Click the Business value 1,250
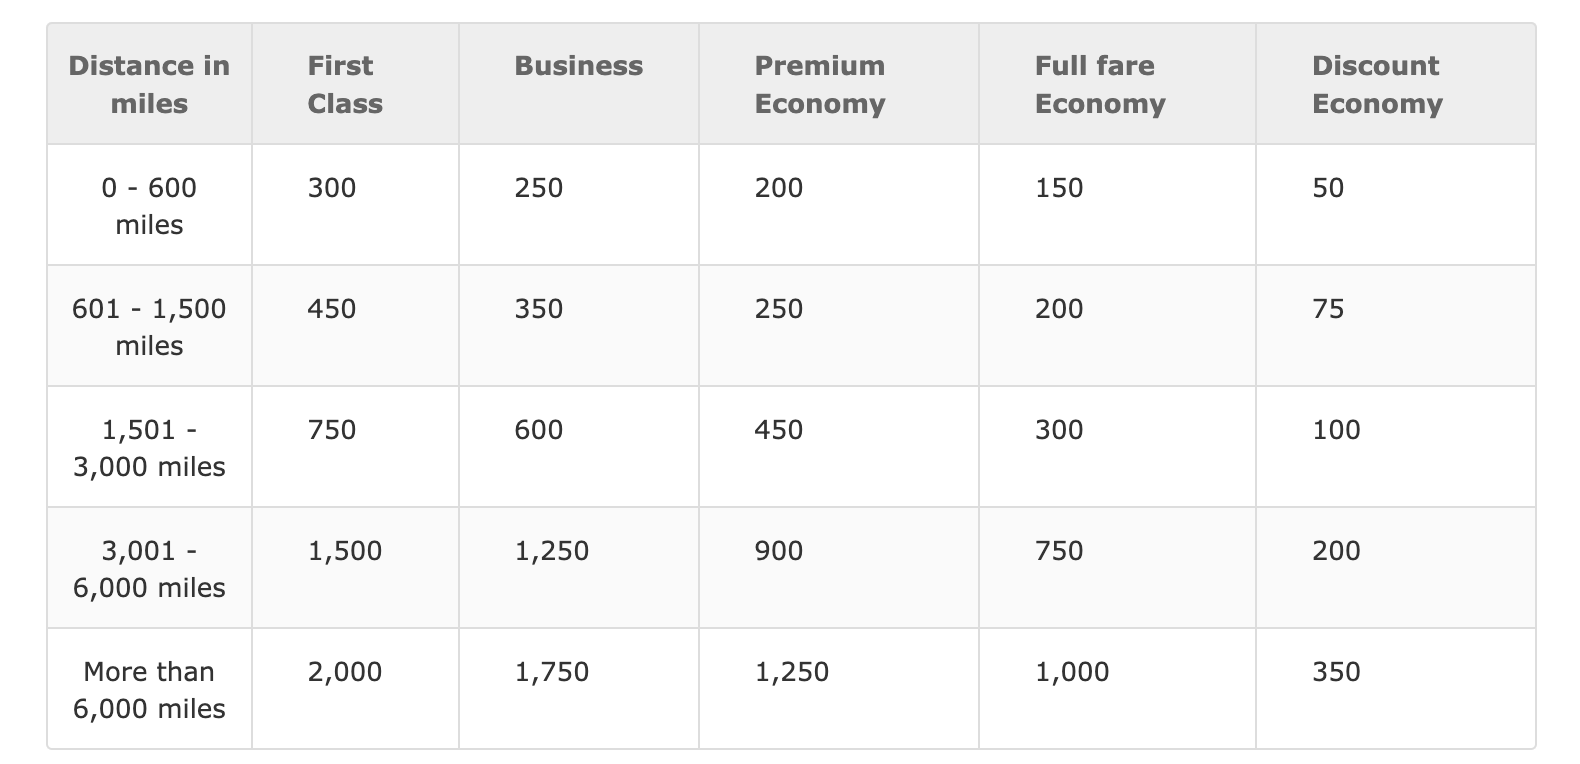Image resolution: width=1580 pixels, height=764 pixels. 551,551
